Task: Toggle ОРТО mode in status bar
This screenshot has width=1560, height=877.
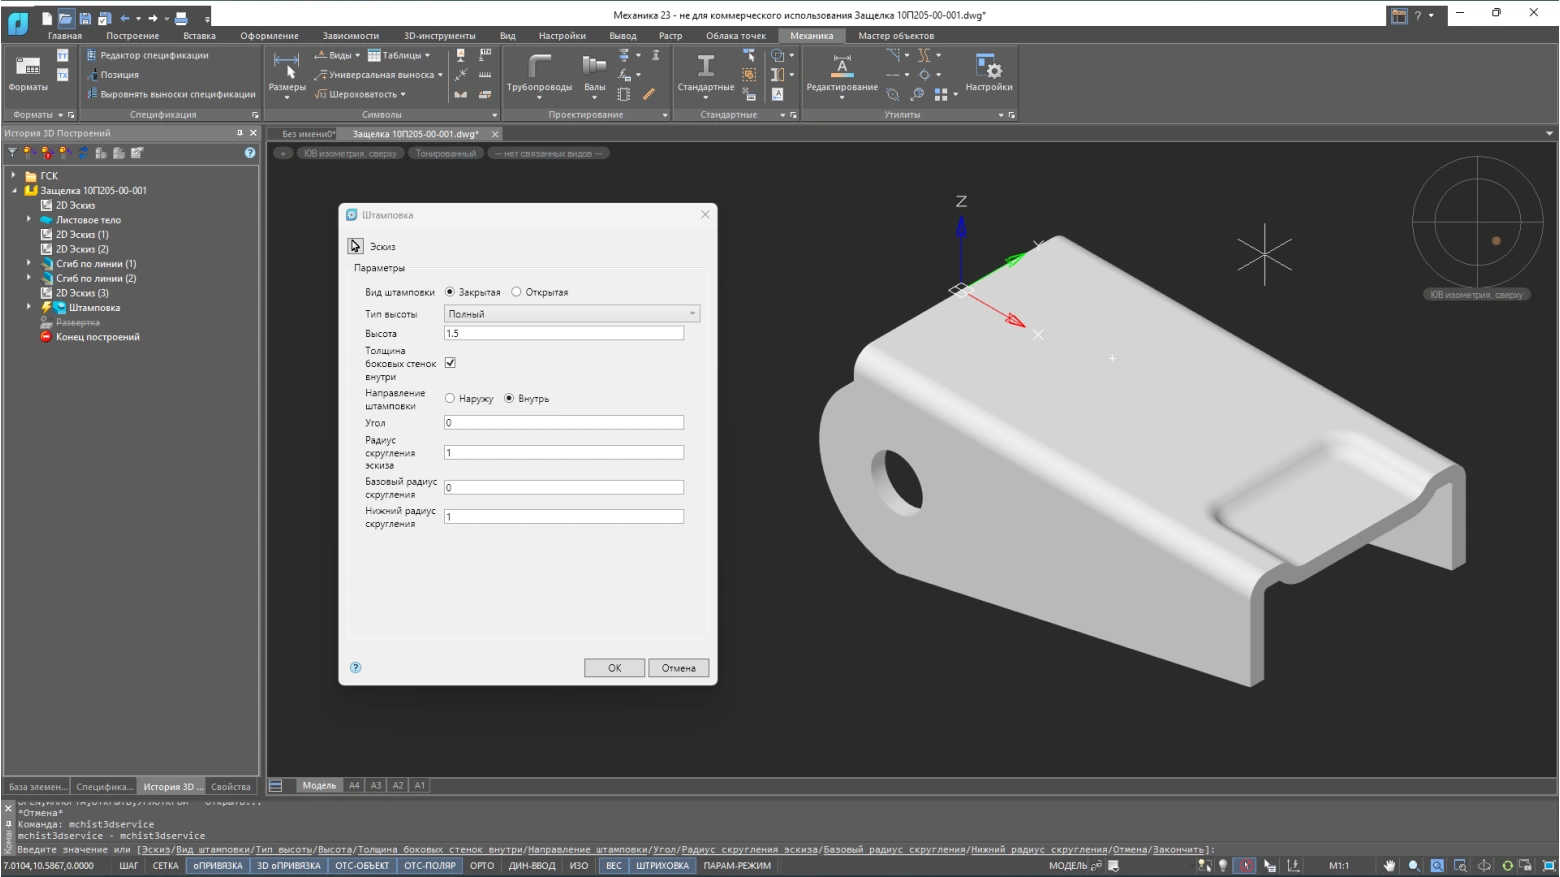Action: coord(482,866)
